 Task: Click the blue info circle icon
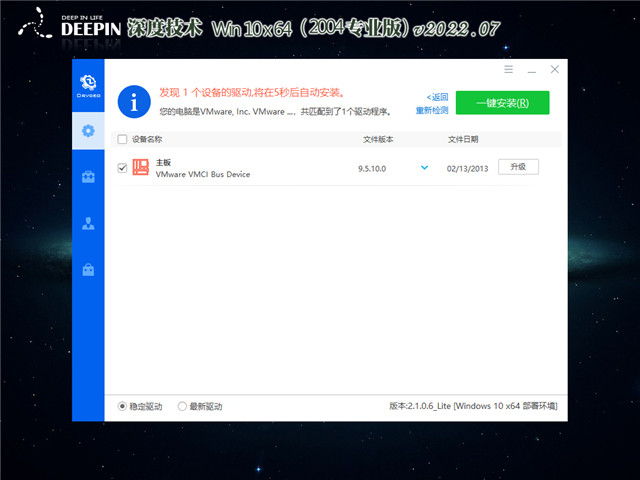(132, 101)
